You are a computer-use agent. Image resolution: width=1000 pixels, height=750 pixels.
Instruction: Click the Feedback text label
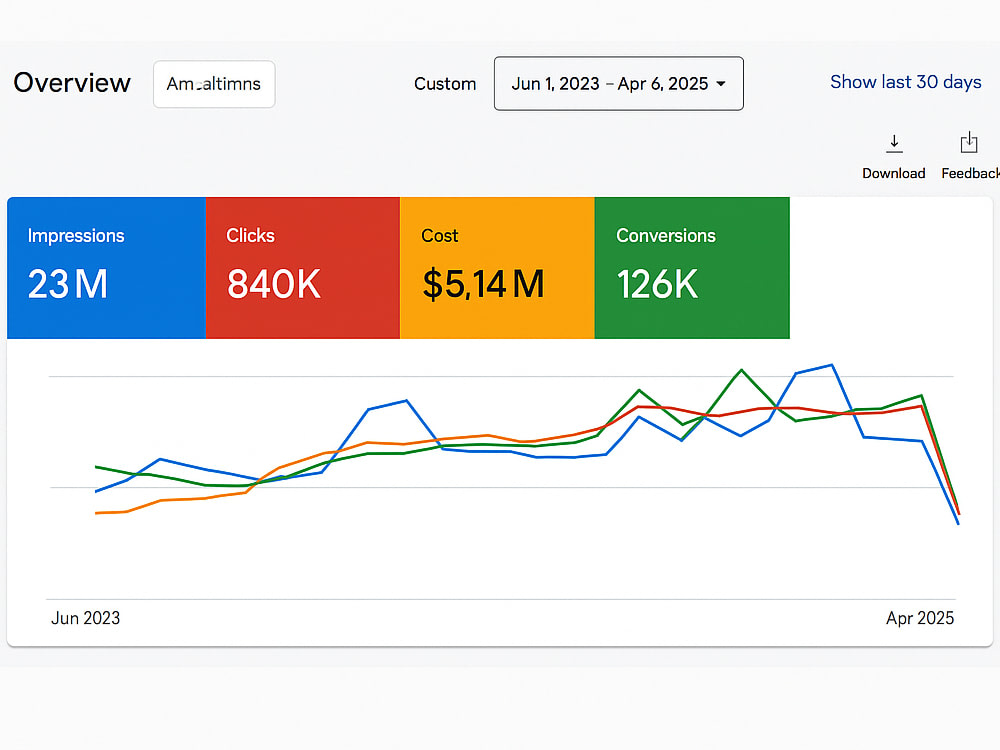click(x=971, y=173)
